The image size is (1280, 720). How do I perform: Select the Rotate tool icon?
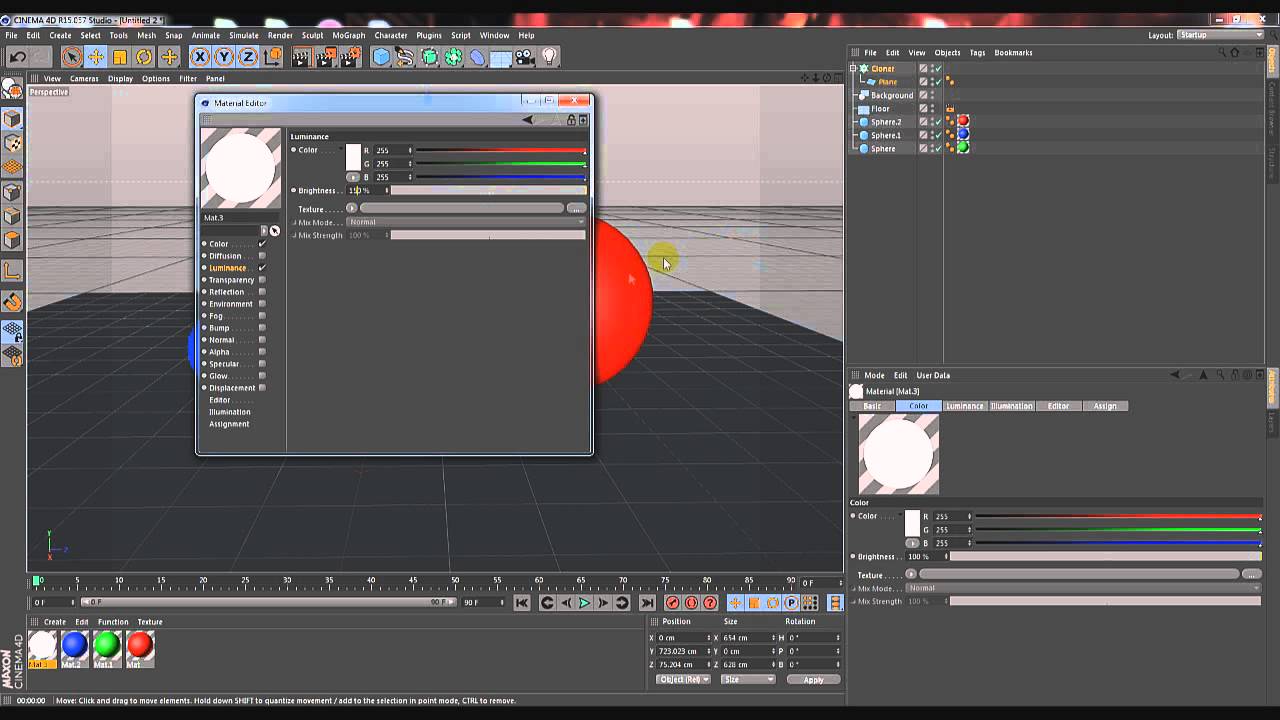pyautogui.click(x=144, y=57)
